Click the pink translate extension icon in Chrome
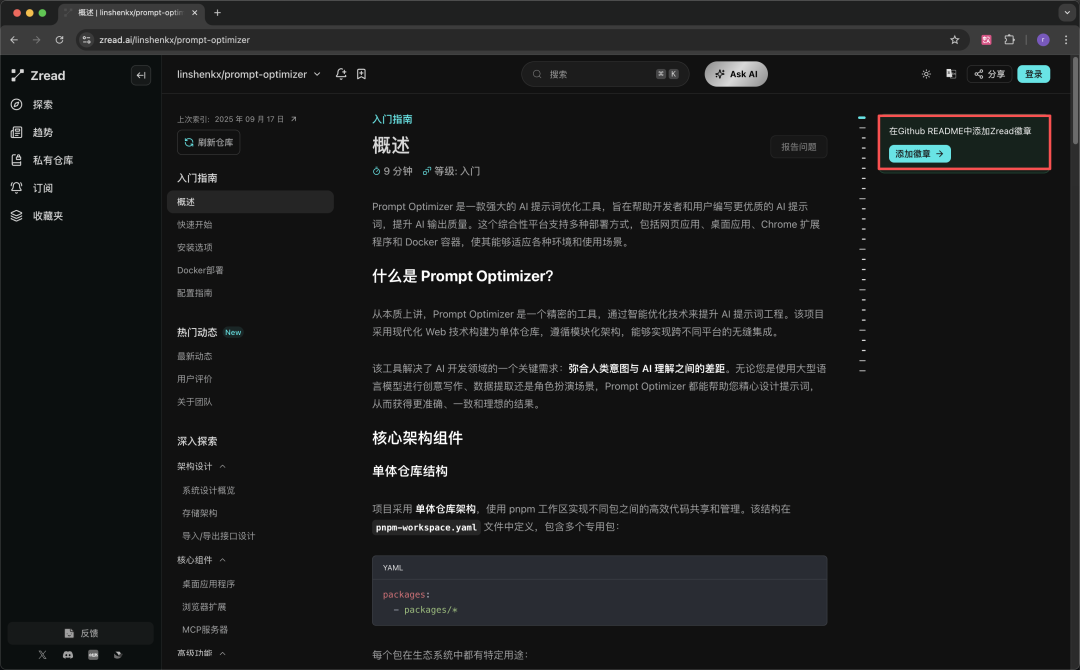Screen dimensions: 1080x670 (986, 40)
